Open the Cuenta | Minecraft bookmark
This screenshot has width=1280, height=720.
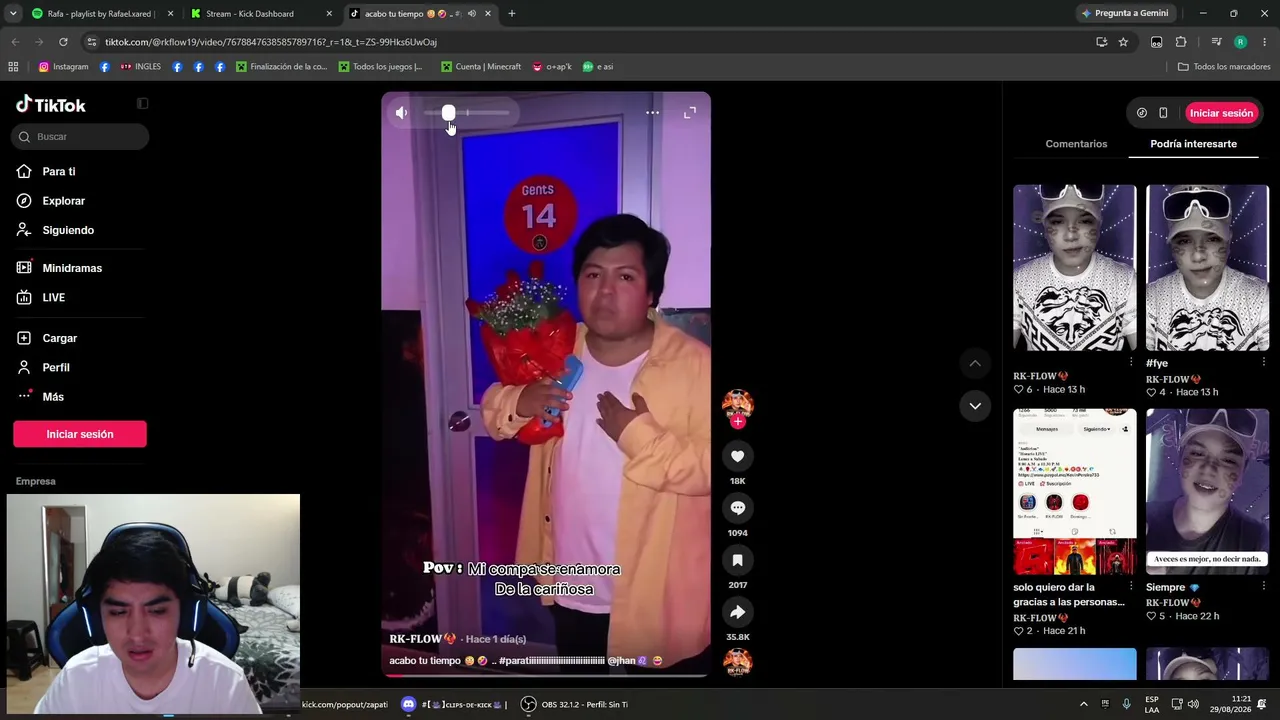[x=481, y=67]
